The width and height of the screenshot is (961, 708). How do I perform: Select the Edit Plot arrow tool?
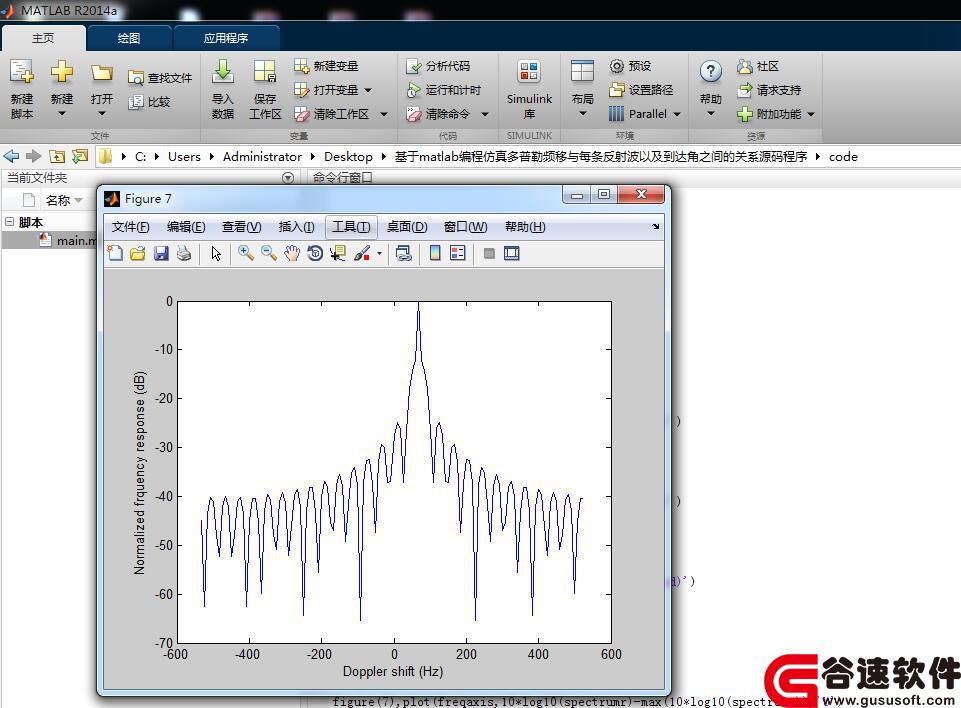(x=216, y=253)
